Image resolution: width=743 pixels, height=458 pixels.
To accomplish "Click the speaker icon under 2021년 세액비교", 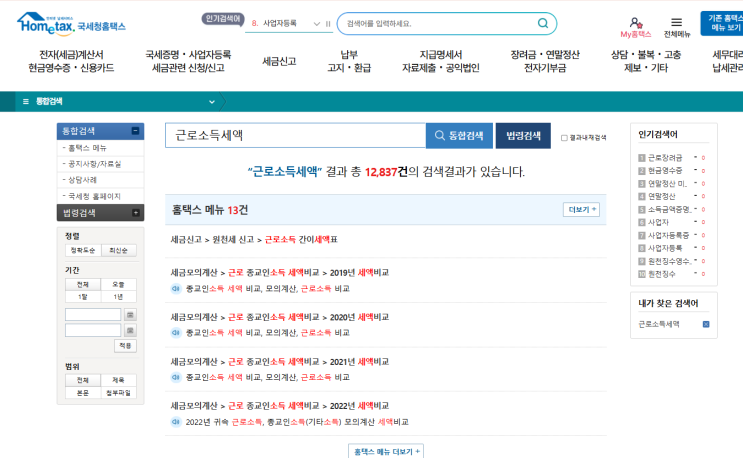I will pos(176,377).
